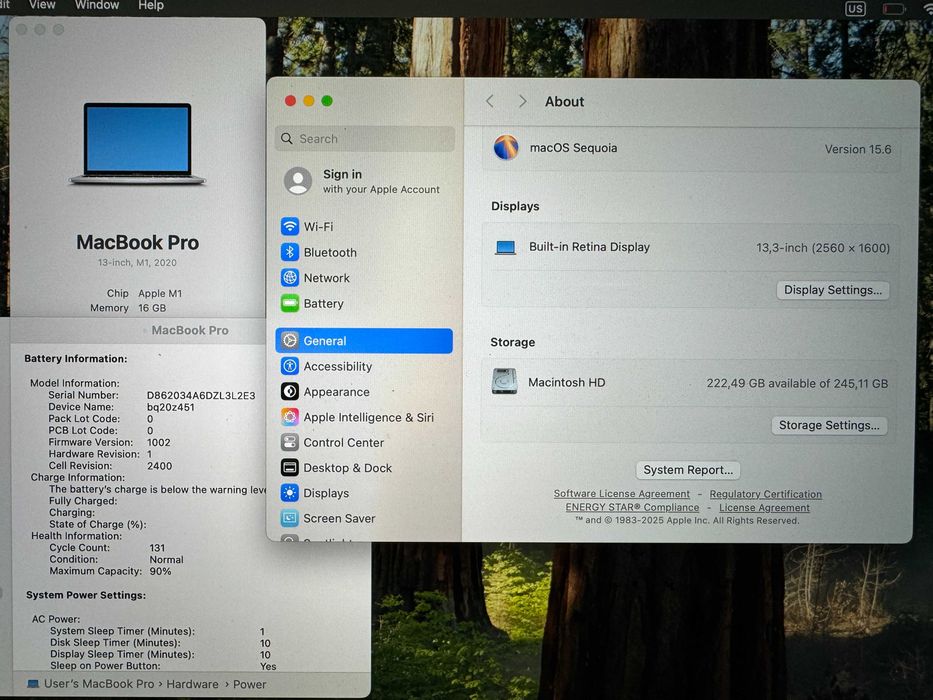Click the magnifier icon in Search field

[x=287, y=139]
